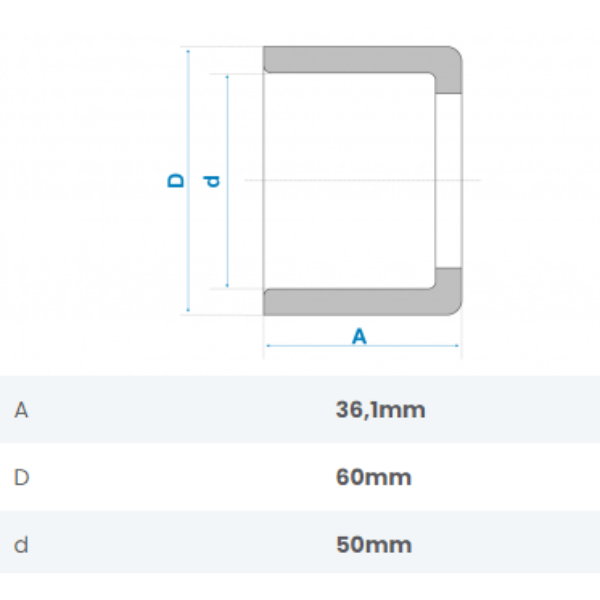Click the blue lowercase "d" diagram label
Image resolution: width=600 pixels, height=600 pixels.
click(211, 181)
